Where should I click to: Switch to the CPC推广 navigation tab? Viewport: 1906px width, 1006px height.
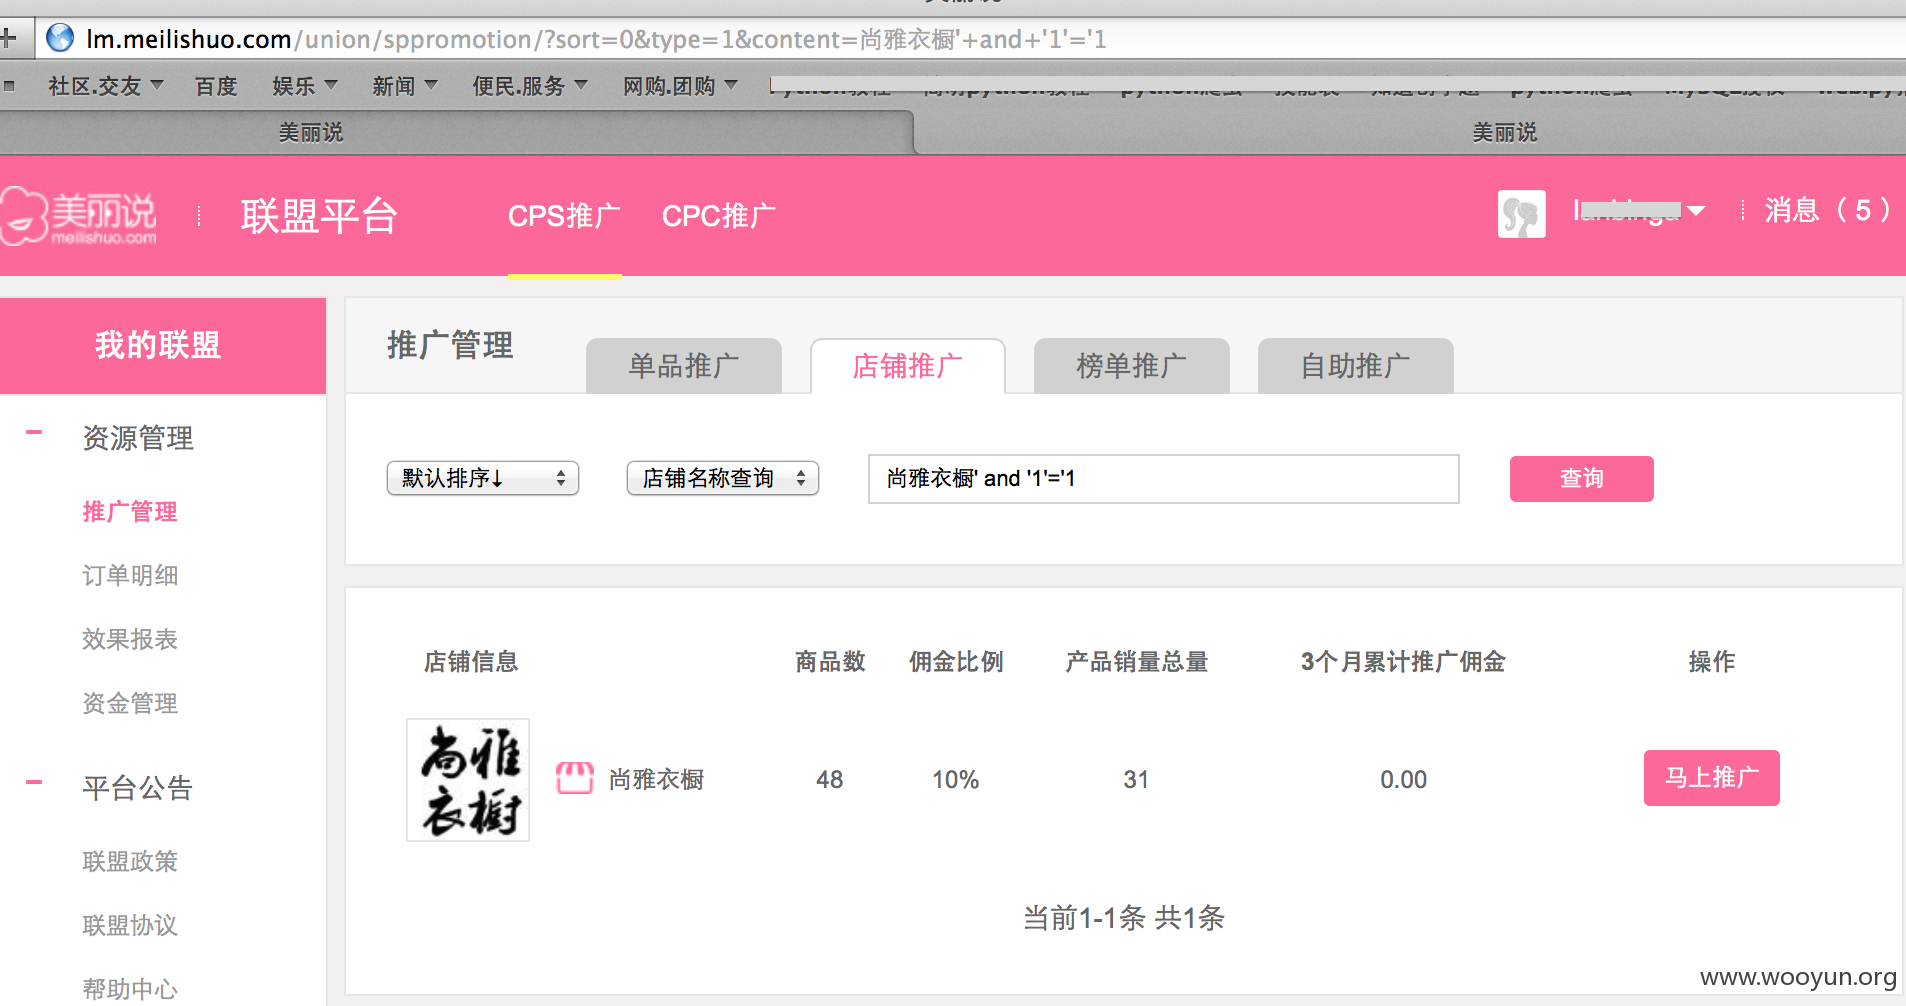point(719,216)
